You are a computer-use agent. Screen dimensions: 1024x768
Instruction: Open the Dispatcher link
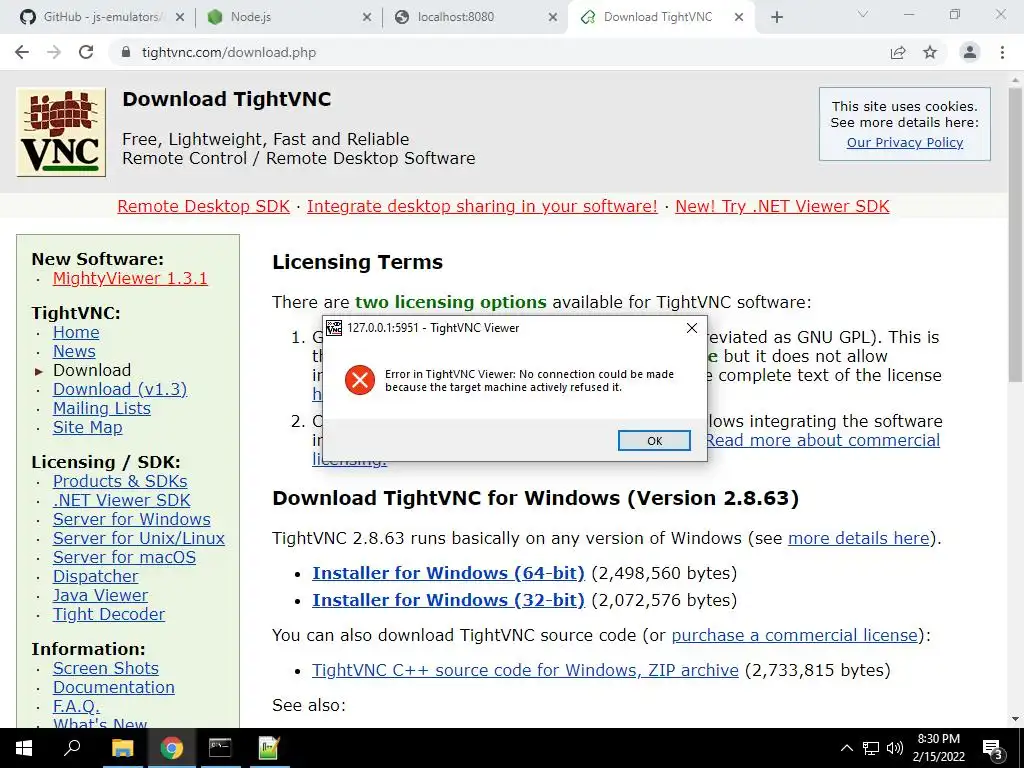(95, 576)
